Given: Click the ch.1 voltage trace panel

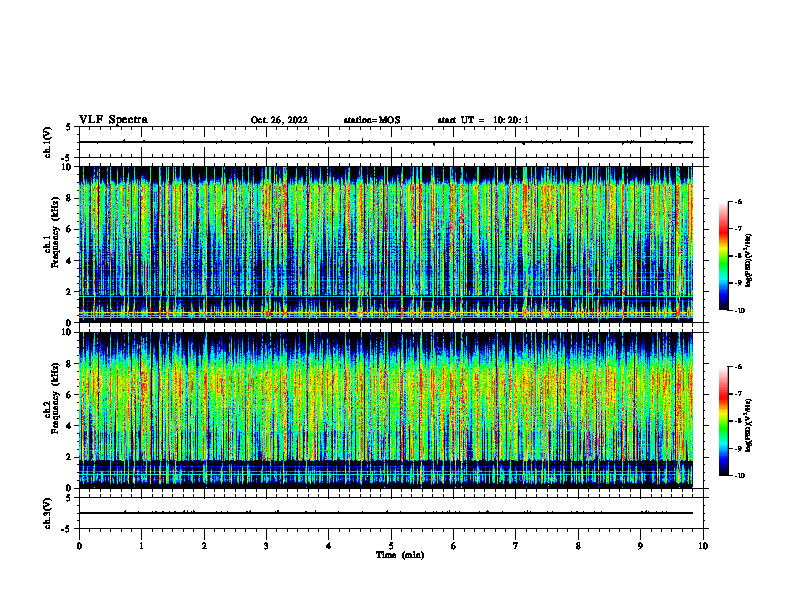Looking at the screenshot, I should (x=391, y=142).
